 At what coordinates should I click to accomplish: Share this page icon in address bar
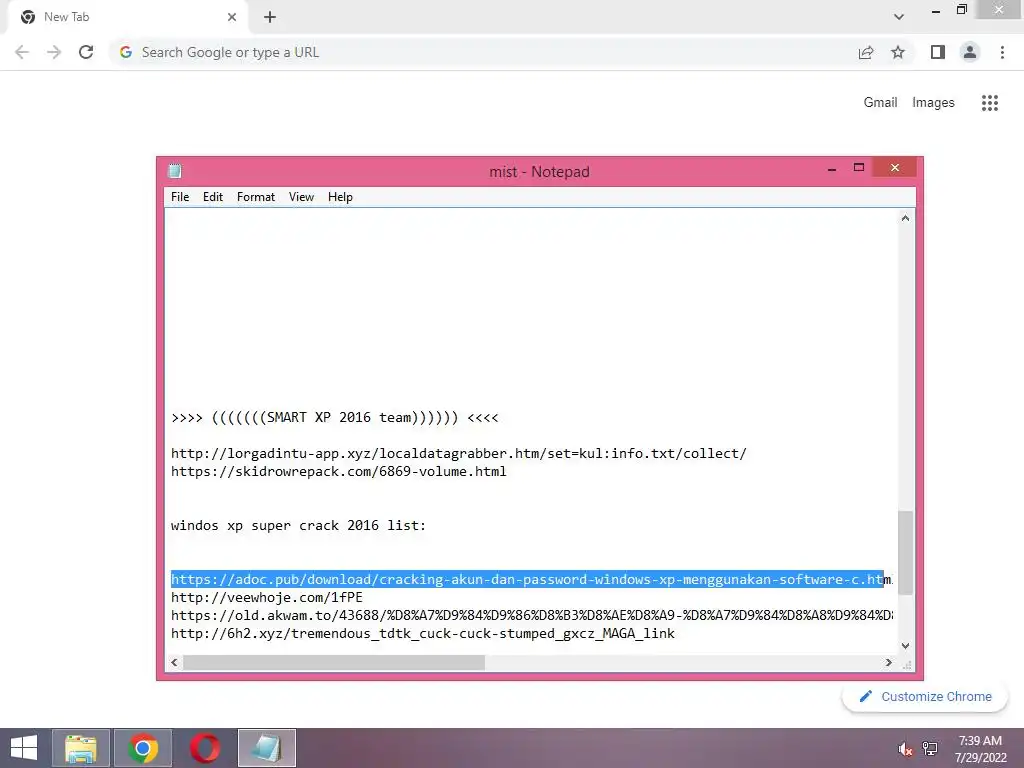(x=866, y=52)
